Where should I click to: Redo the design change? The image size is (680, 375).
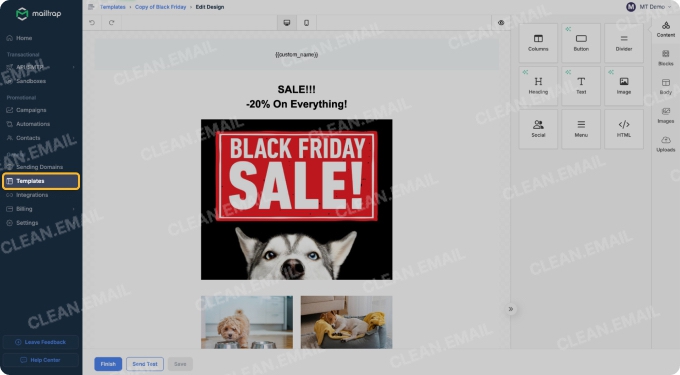tap(111, 23)
